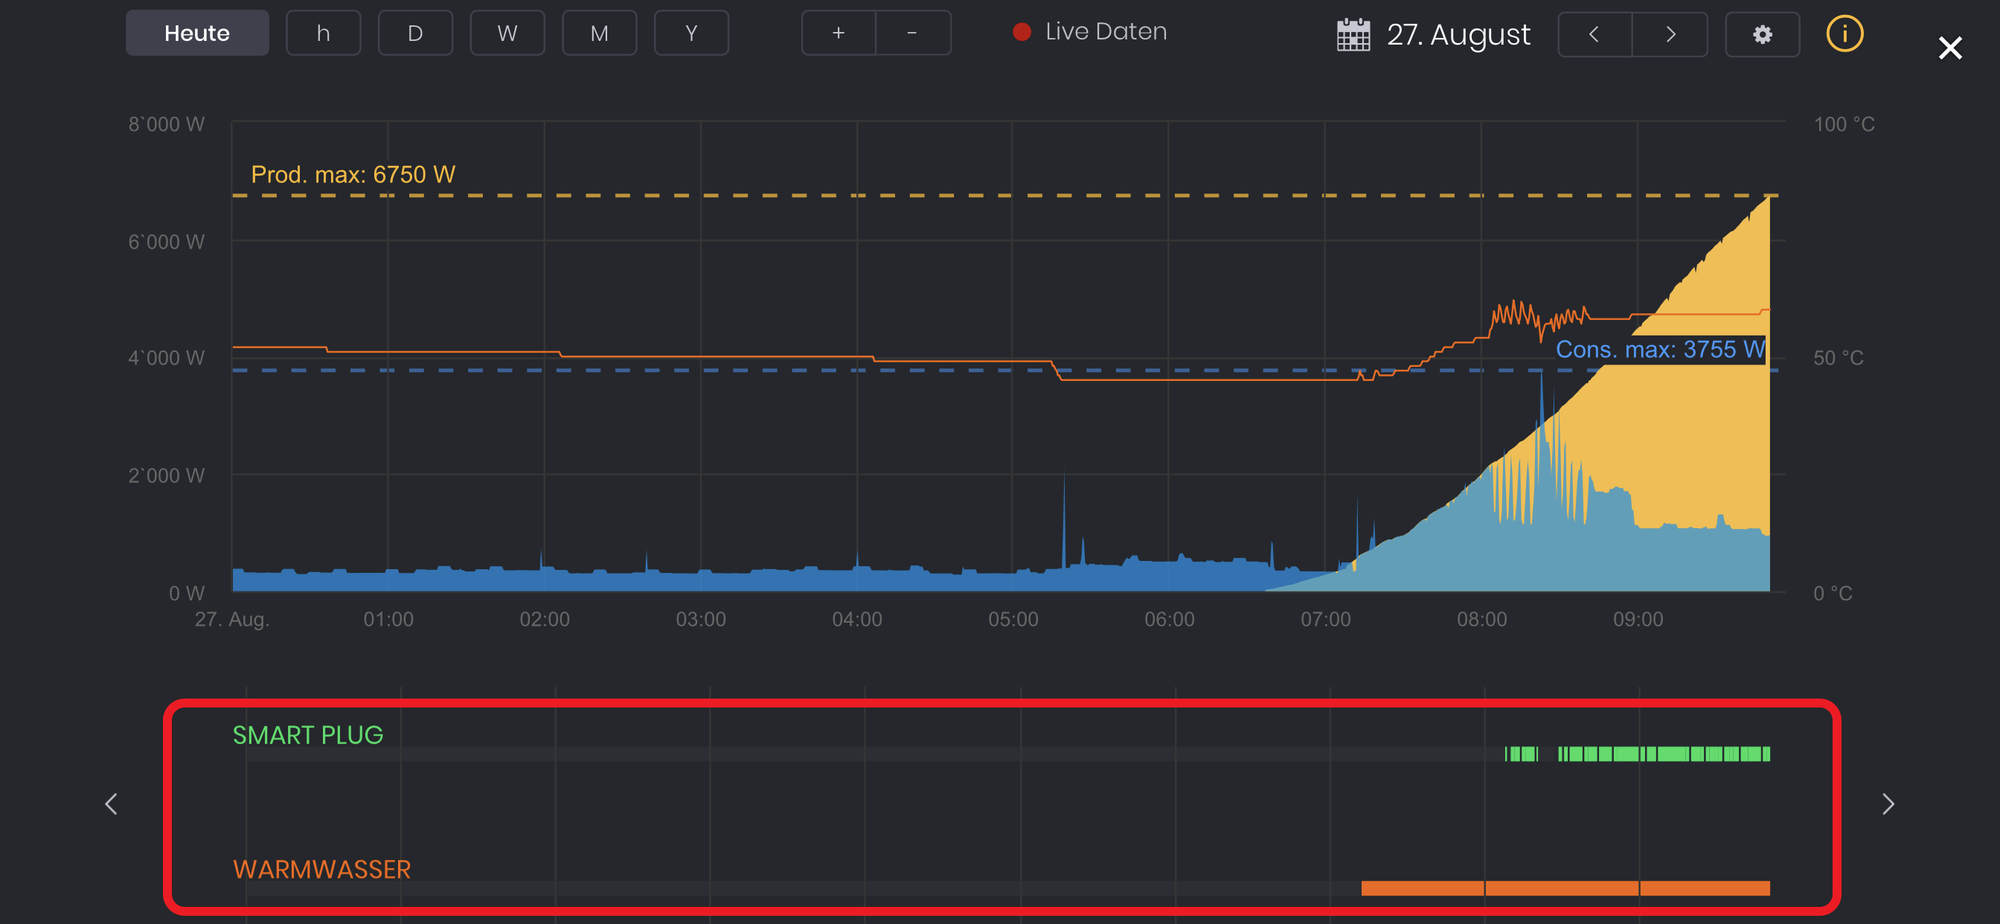Zoom in with plus button
2000x924 pixels.
point(838,34)
